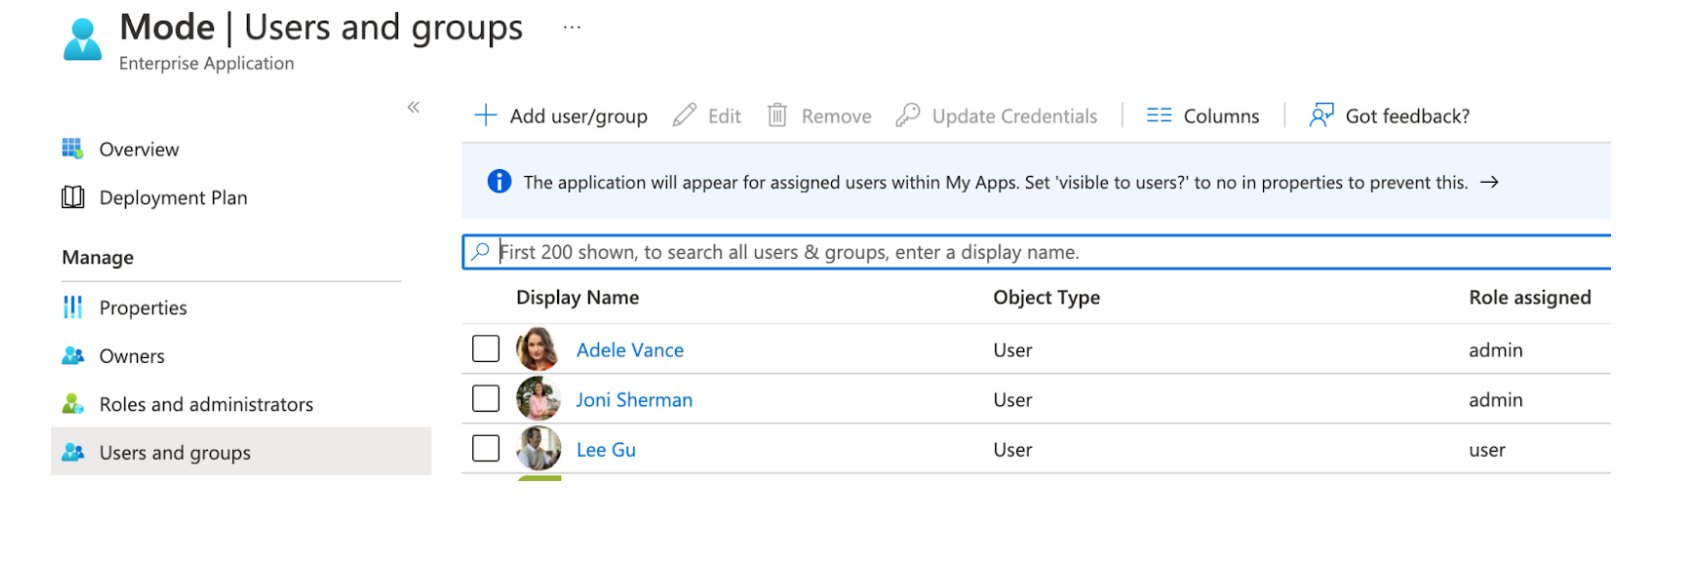1686x572 pixels.
Task: Open the Lee Gu user link
Action: pyautogui.click(x=606, y=450)
